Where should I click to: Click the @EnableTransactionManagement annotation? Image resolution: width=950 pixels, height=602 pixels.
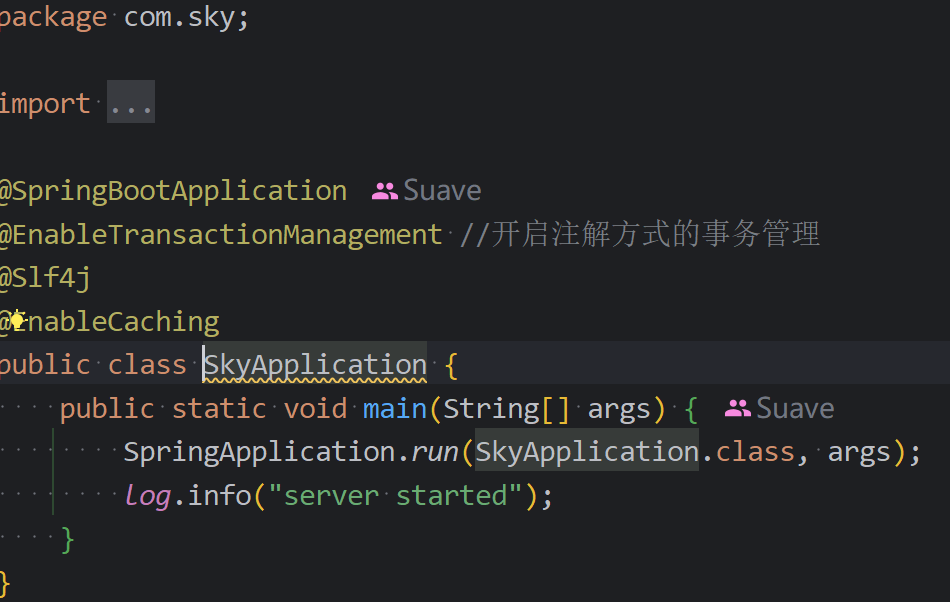pos(221,235)
